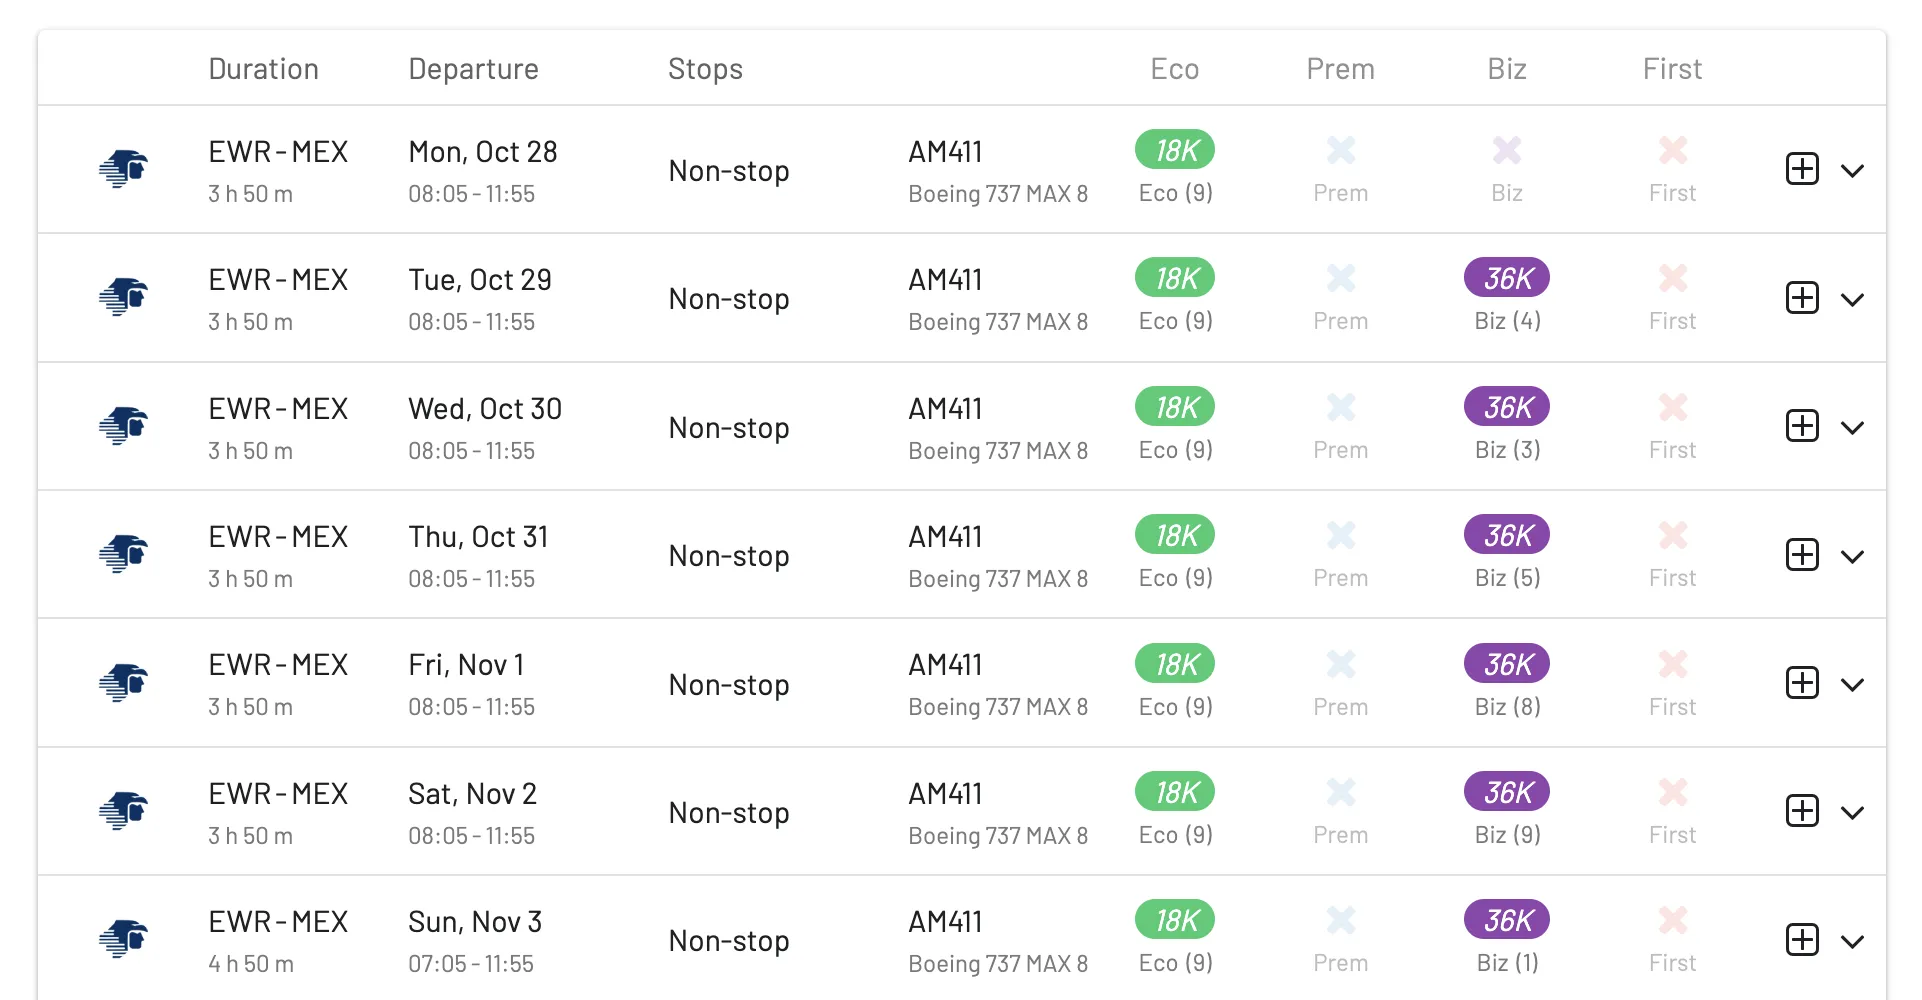The image size is (1922, 1000).
Task: Select the 18K Eco fare for Mon, Oct 28
Action: coord(1175,150)
